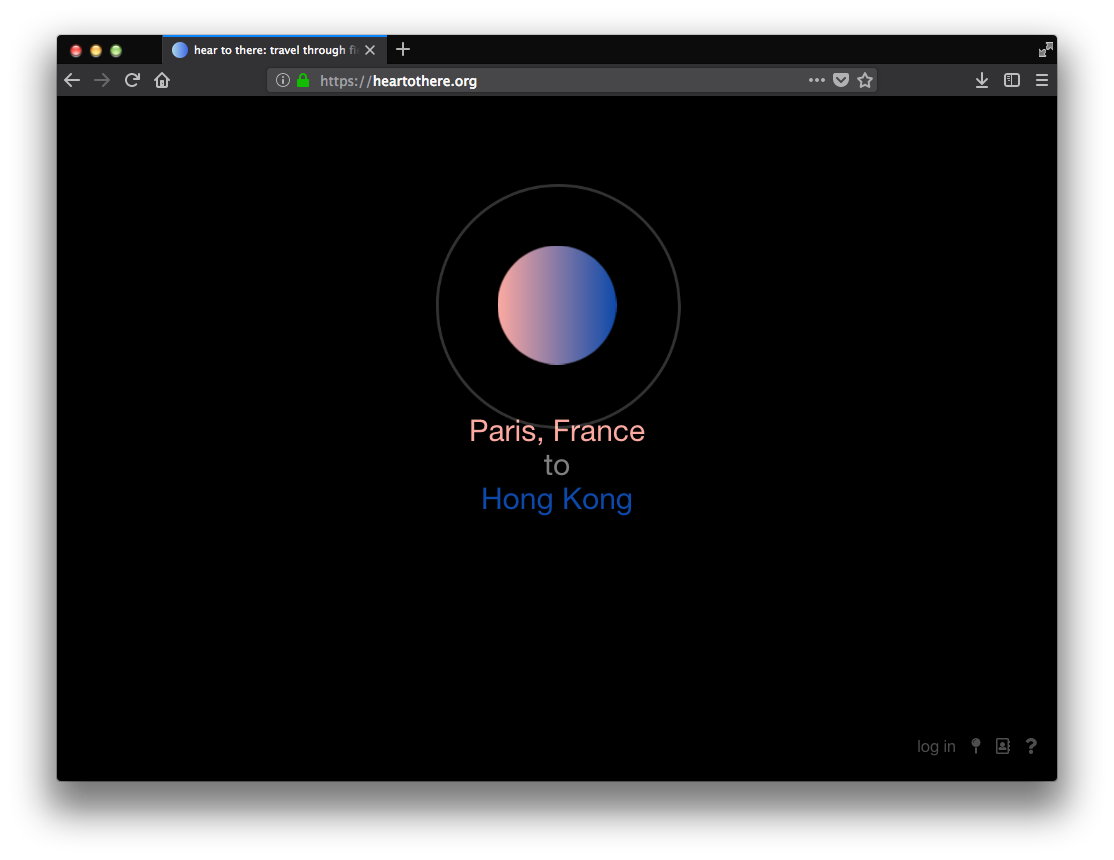
Task: Reload the current page
Action: click(132, 80)
